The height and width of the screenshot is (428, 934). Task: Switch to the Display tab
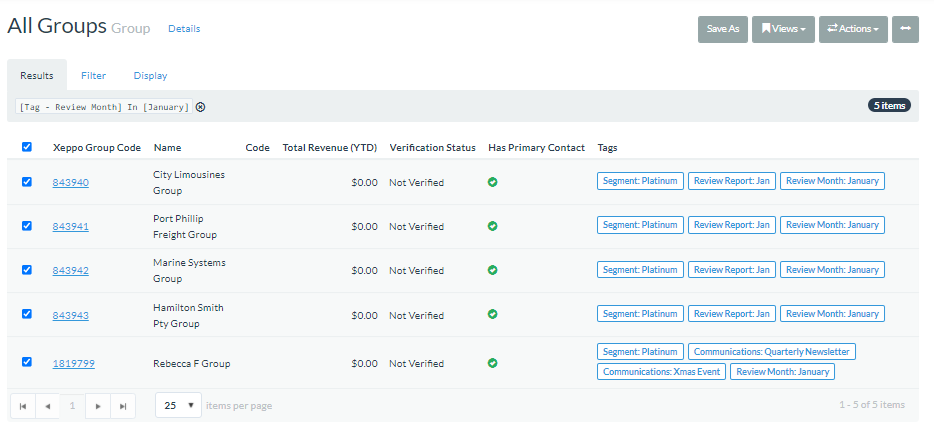click(150, 75)
